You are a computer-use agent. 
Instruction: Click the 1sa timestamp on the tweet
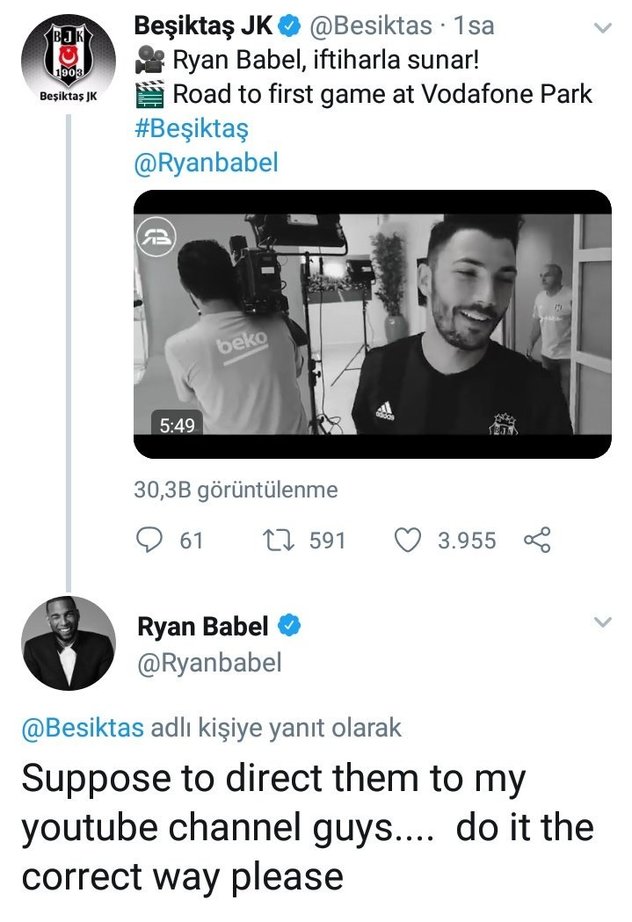(x=473, y=26)
